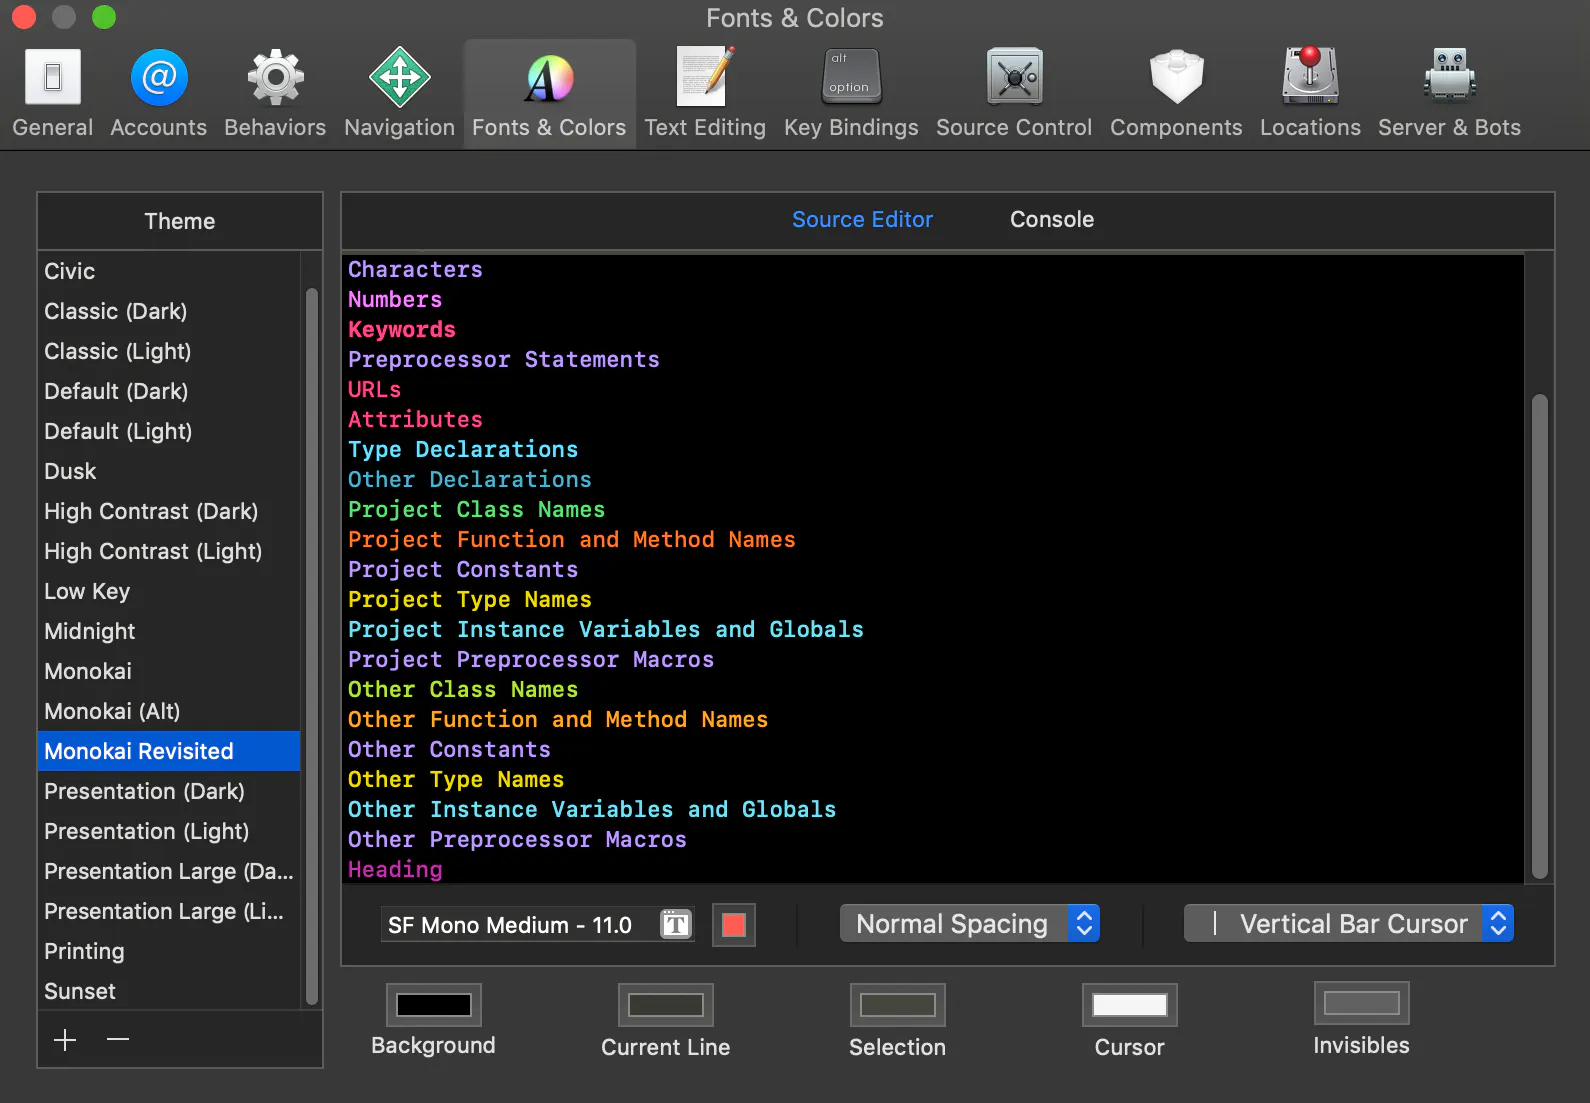
Task: Open the Key Bindings preferences pane
Action: pos(851,92)
